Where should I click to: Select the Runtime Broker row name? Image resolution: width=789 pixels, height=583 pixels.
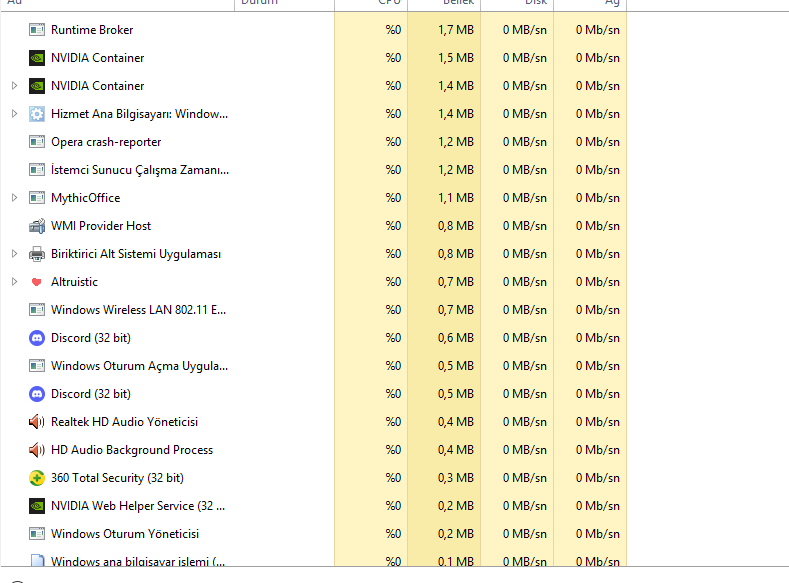(92, 30)
